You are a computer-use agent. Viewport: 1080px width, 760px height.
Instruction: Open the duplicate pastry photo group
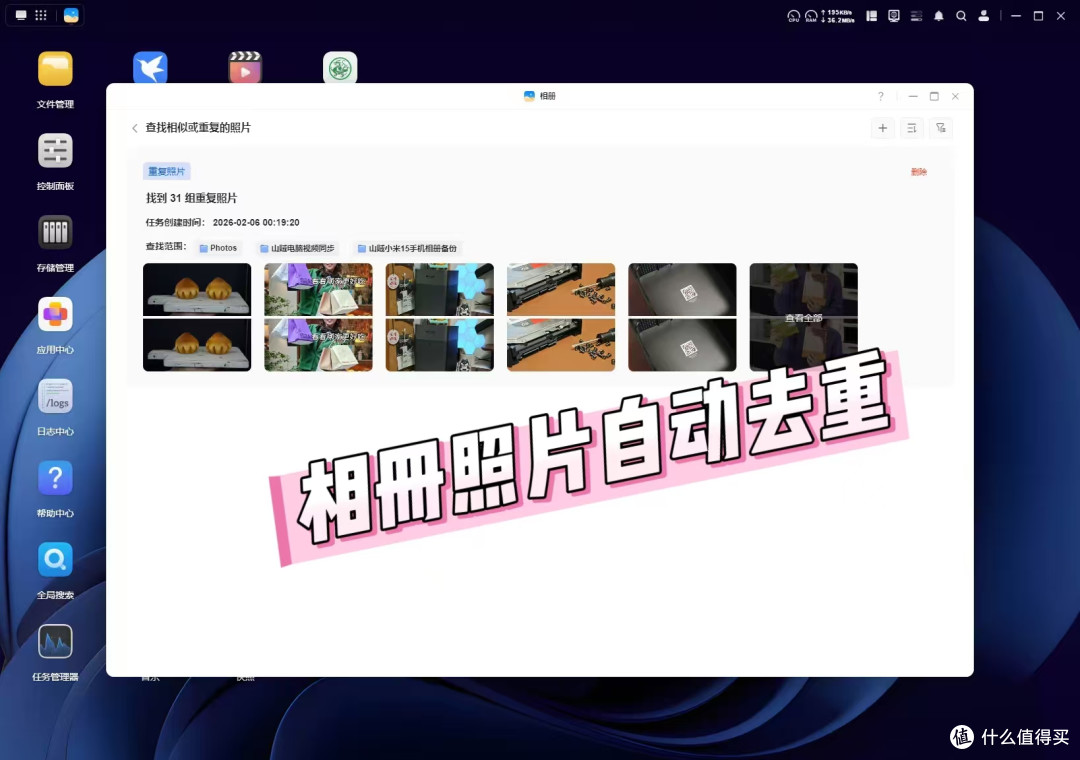tap(197, 317)
